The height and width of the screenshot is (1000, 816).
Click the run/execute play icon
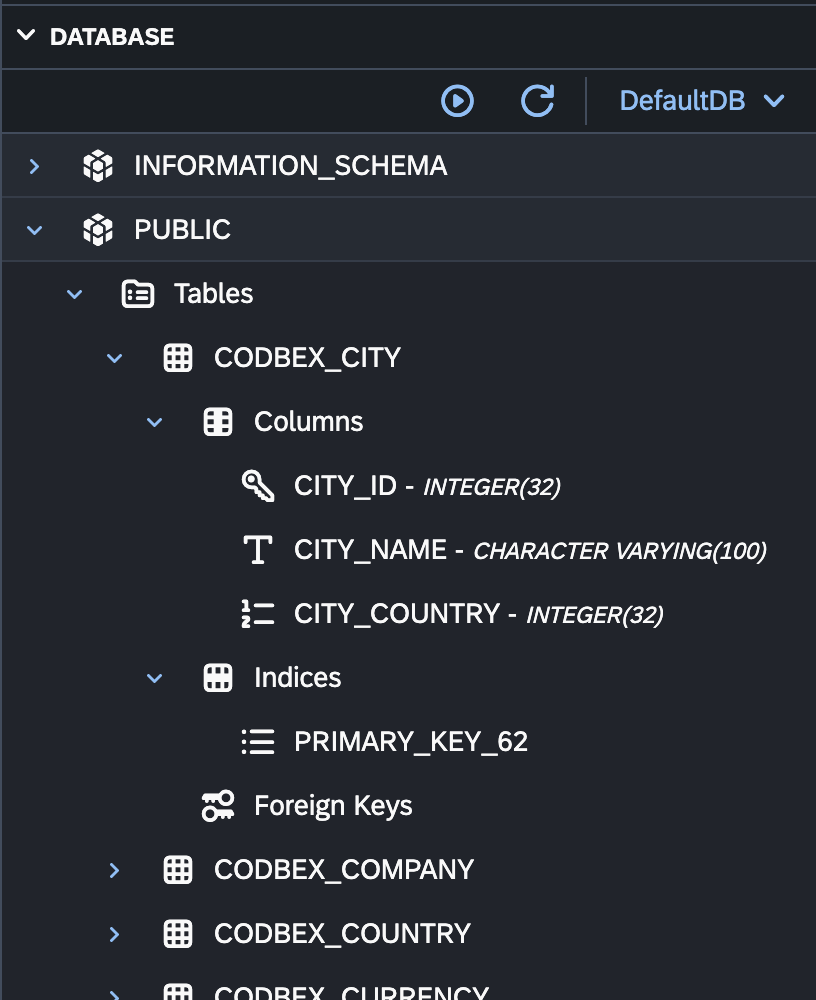coord(457,101)
